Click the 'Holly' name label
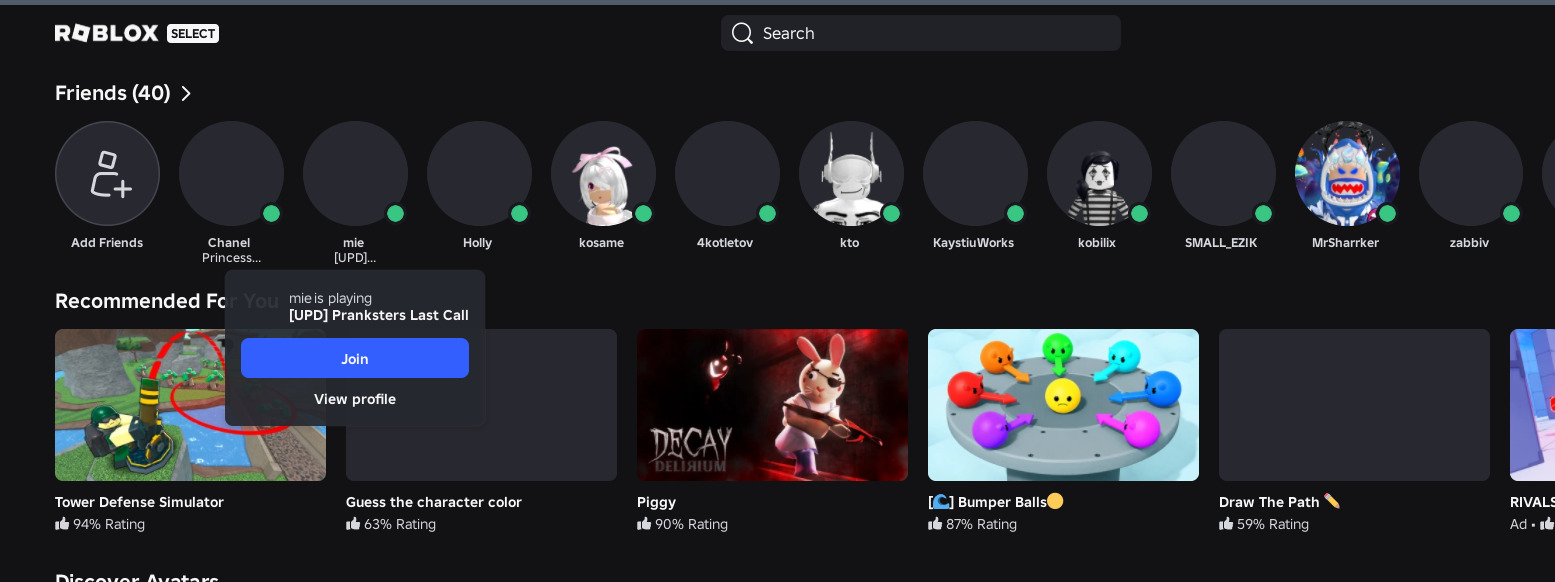1555x582 pixels. pos(477,243)
